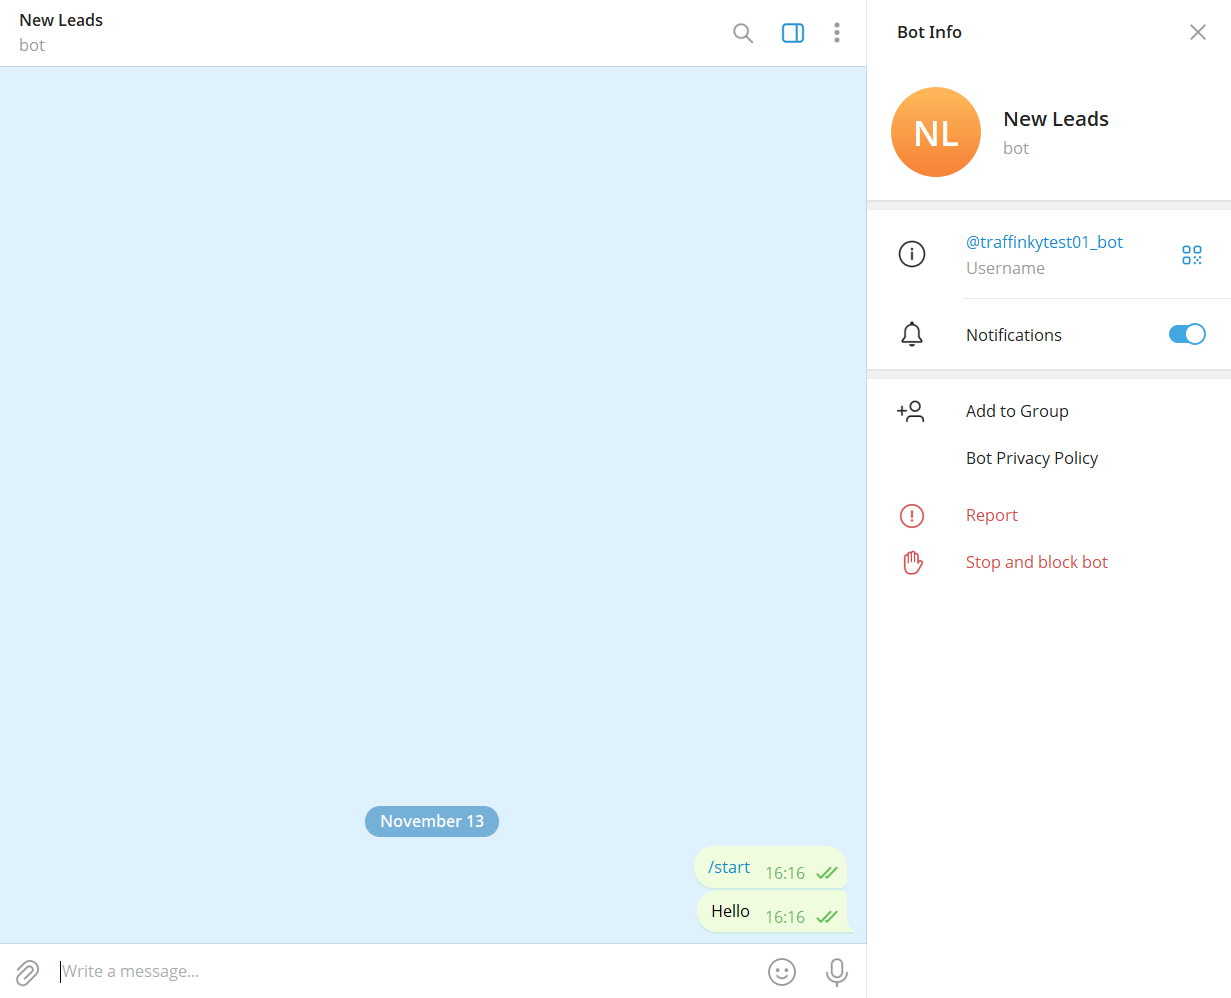The height and width of the screenshot is (998, 1231).
Task: Click the red hand block icon
Action: [912, 562]
